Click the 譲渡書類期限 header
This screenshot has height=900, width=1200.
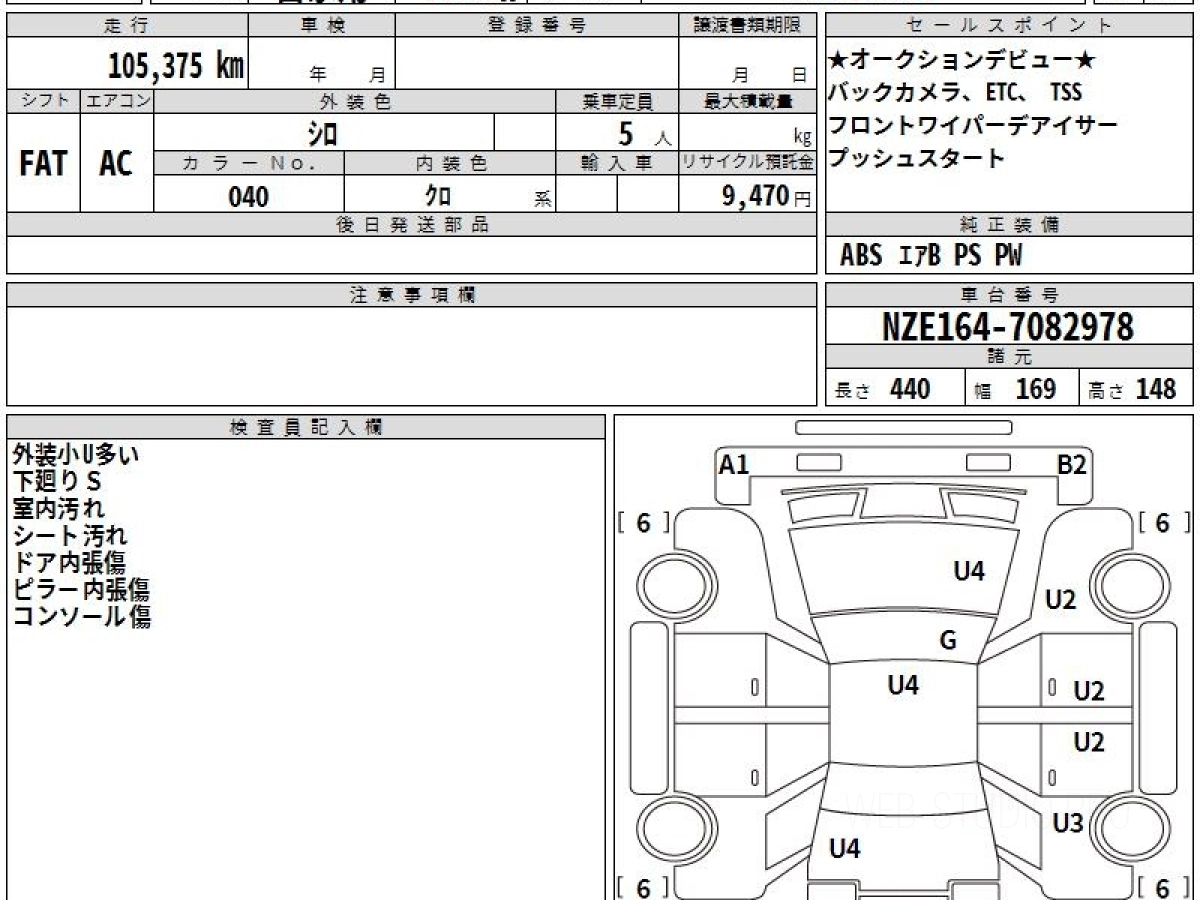pyautogui.click(x=748, y=26)
